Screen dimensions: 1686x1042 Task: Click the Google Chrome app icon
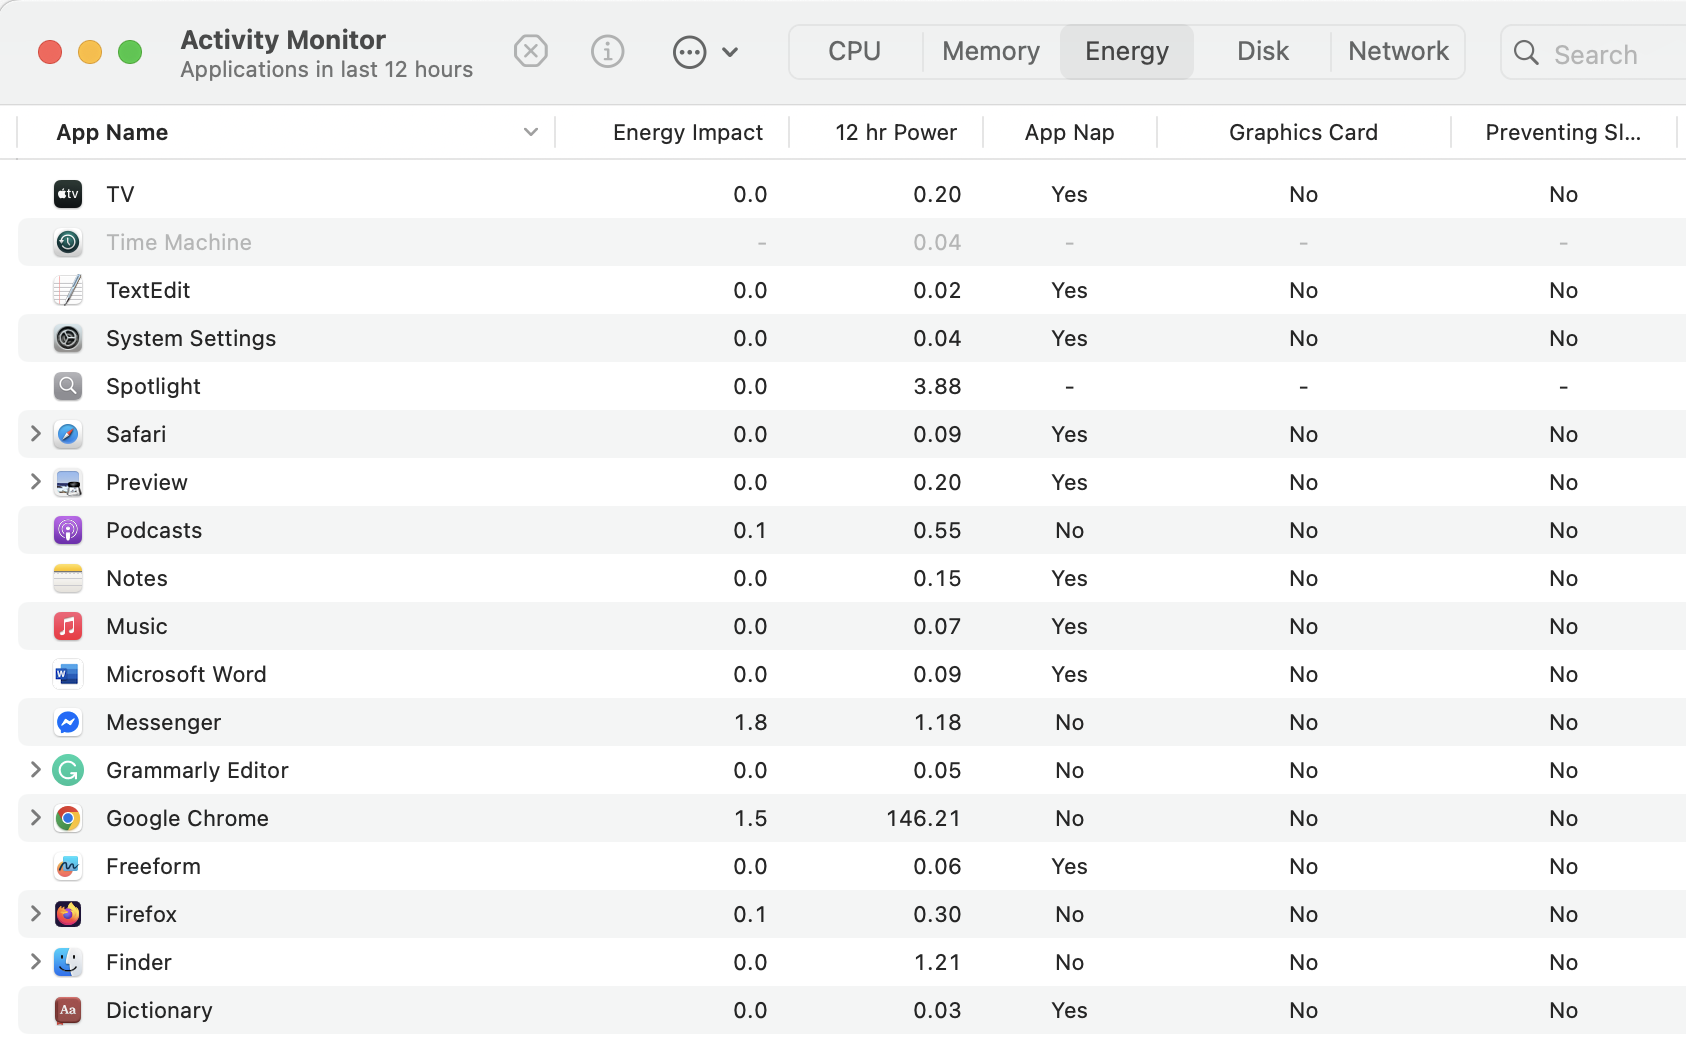coord(68,819)
